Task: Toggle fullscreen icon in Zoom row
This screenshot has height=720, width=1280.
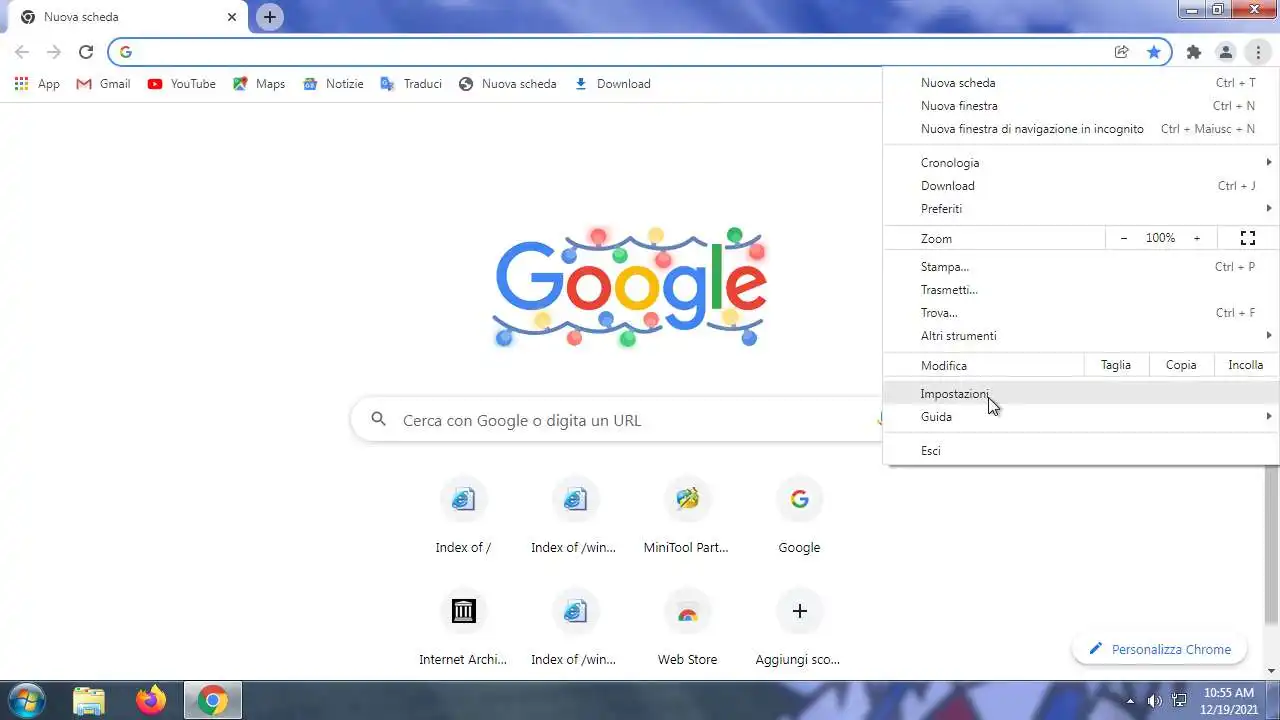Action: pos(1247,238)
